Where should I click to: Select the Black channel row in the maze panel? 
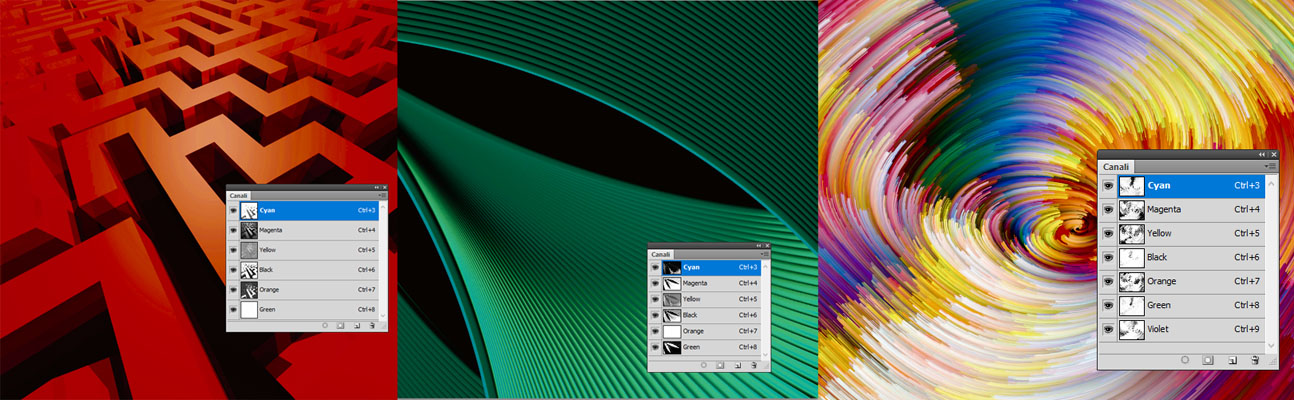coord(304,270)
